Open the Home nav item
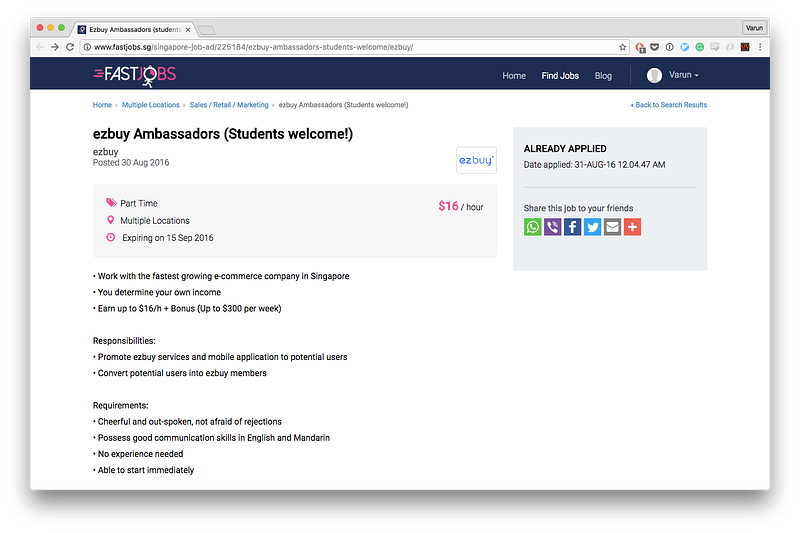This screenshot has height=533, width=800. pos(514,75)
